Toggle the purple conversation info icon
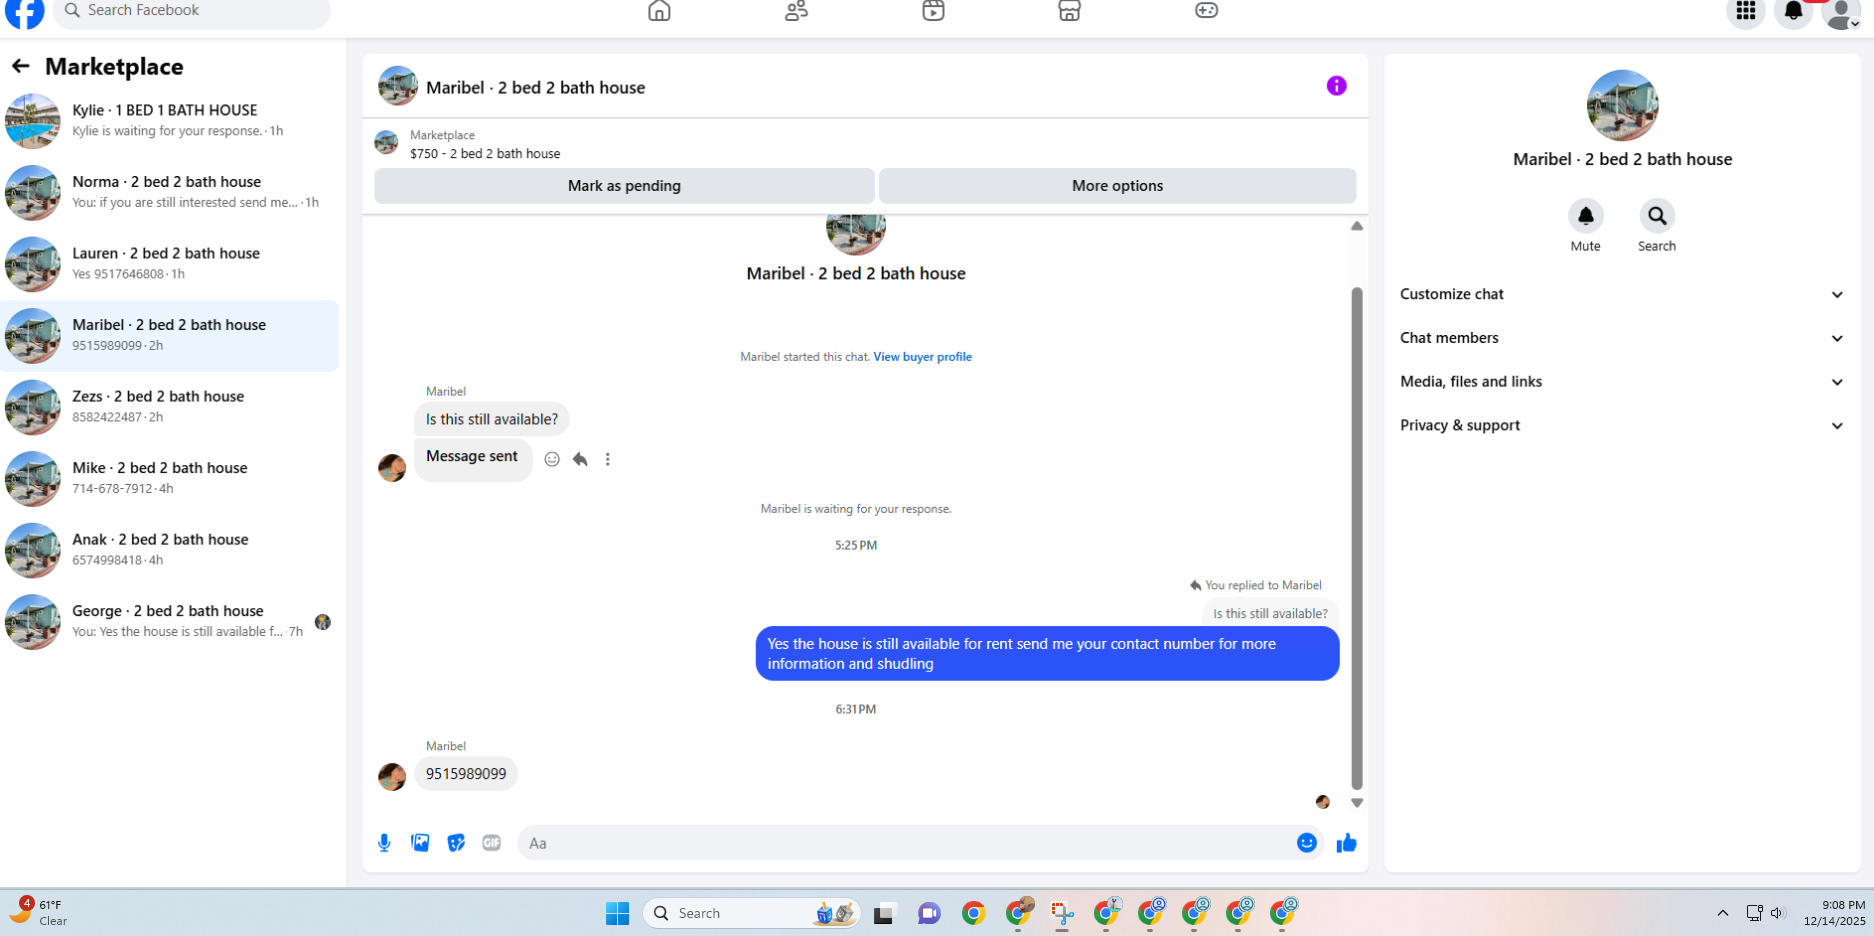This screenshot has height=936, width=1874. click(x=1337, y=86)
